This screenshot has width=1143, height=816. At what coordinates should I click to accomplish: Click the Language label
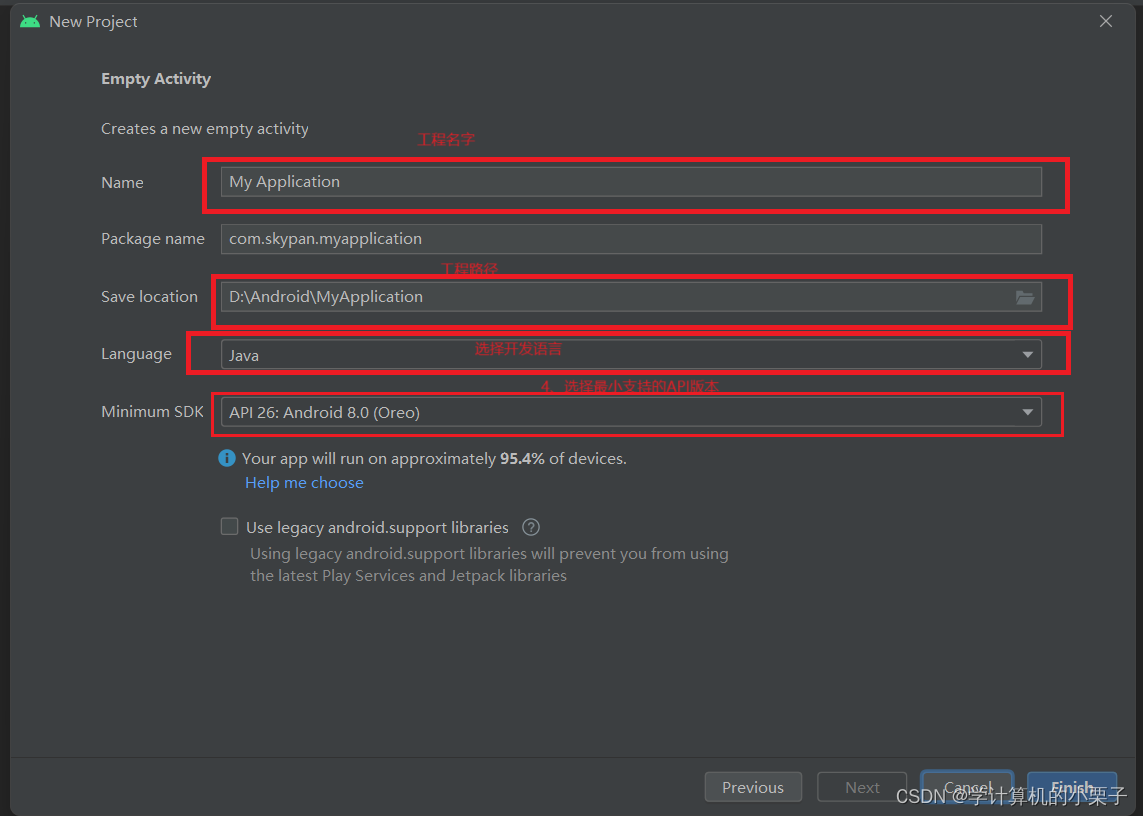[136, 354]
